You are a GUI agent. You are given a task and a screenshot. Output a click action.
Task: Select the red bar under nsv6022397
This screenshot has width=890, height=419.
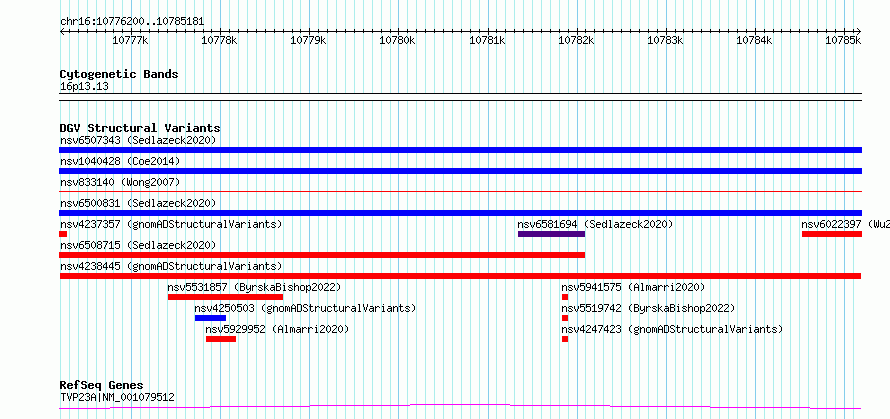click(832, 234)
